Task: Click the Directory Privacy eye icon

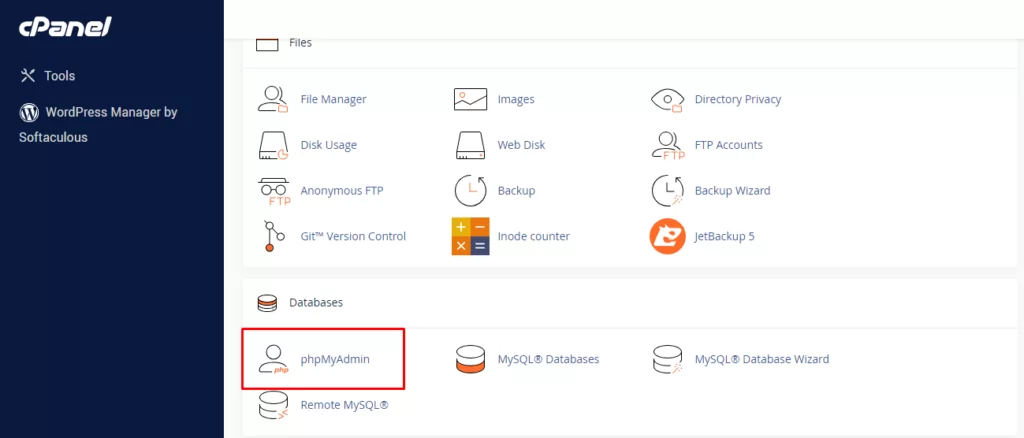Action: [x=667, y=100]
